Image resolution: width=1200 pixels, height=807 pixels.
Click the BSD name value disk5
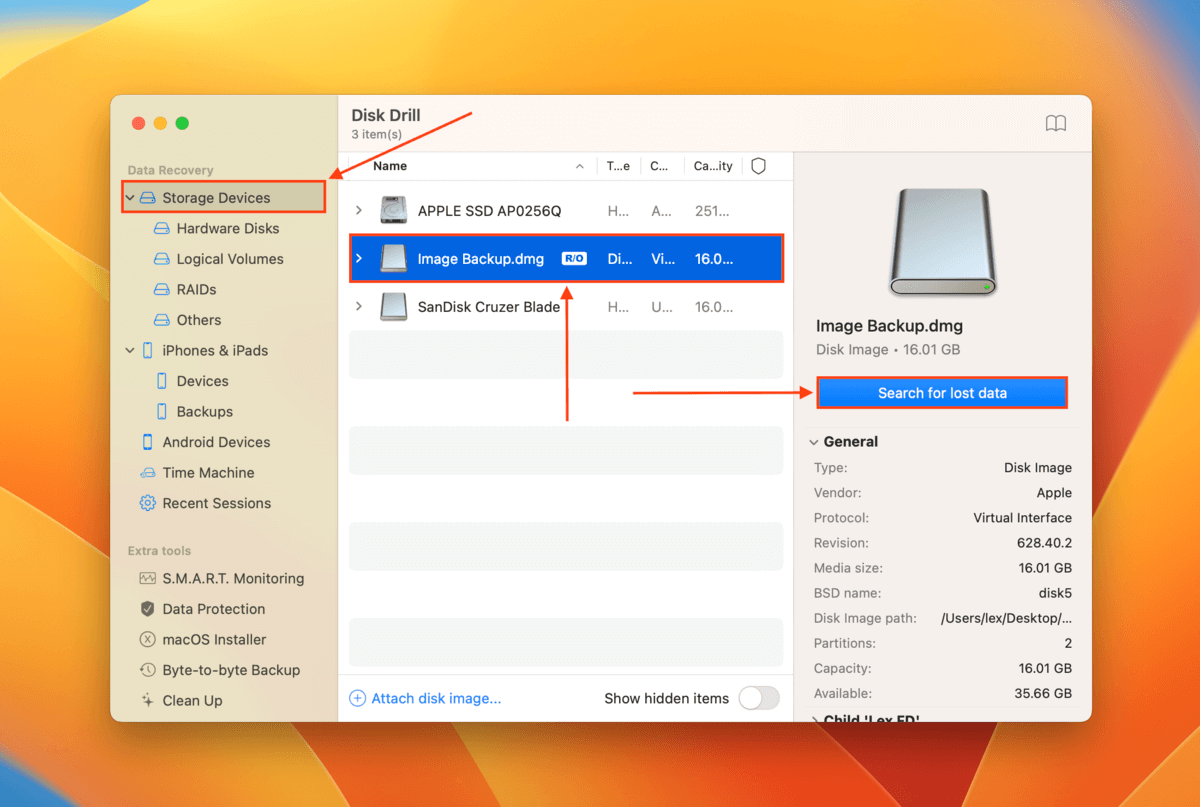point(1053,593)
